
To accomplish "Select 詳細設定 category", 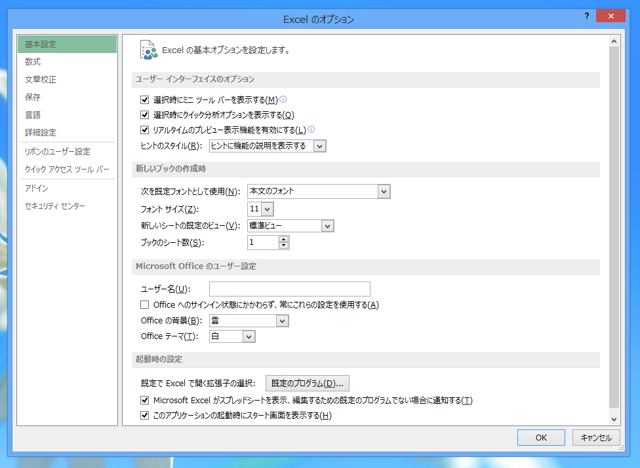I will pos(67,132).
